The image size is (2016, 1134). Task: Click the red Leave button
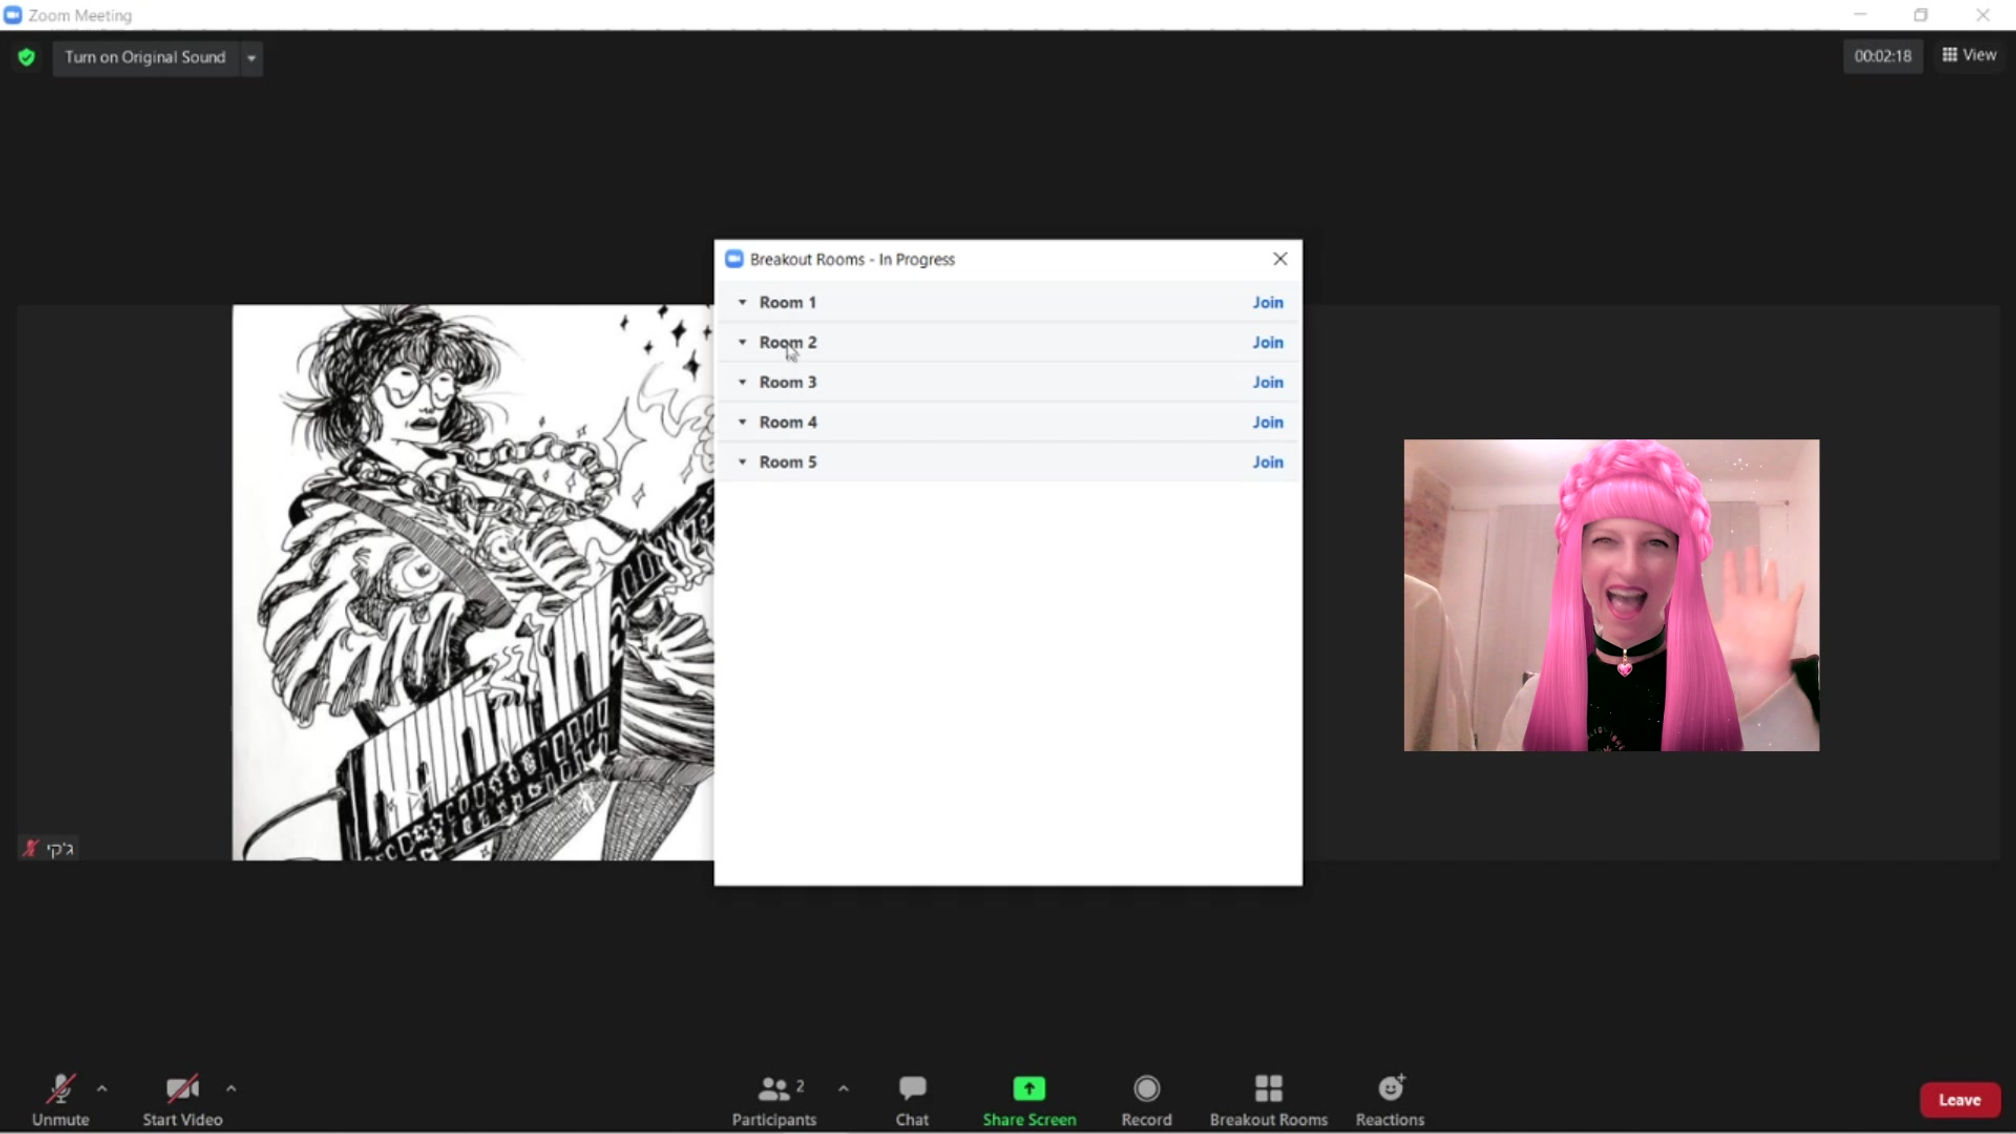[1959, 1099]
